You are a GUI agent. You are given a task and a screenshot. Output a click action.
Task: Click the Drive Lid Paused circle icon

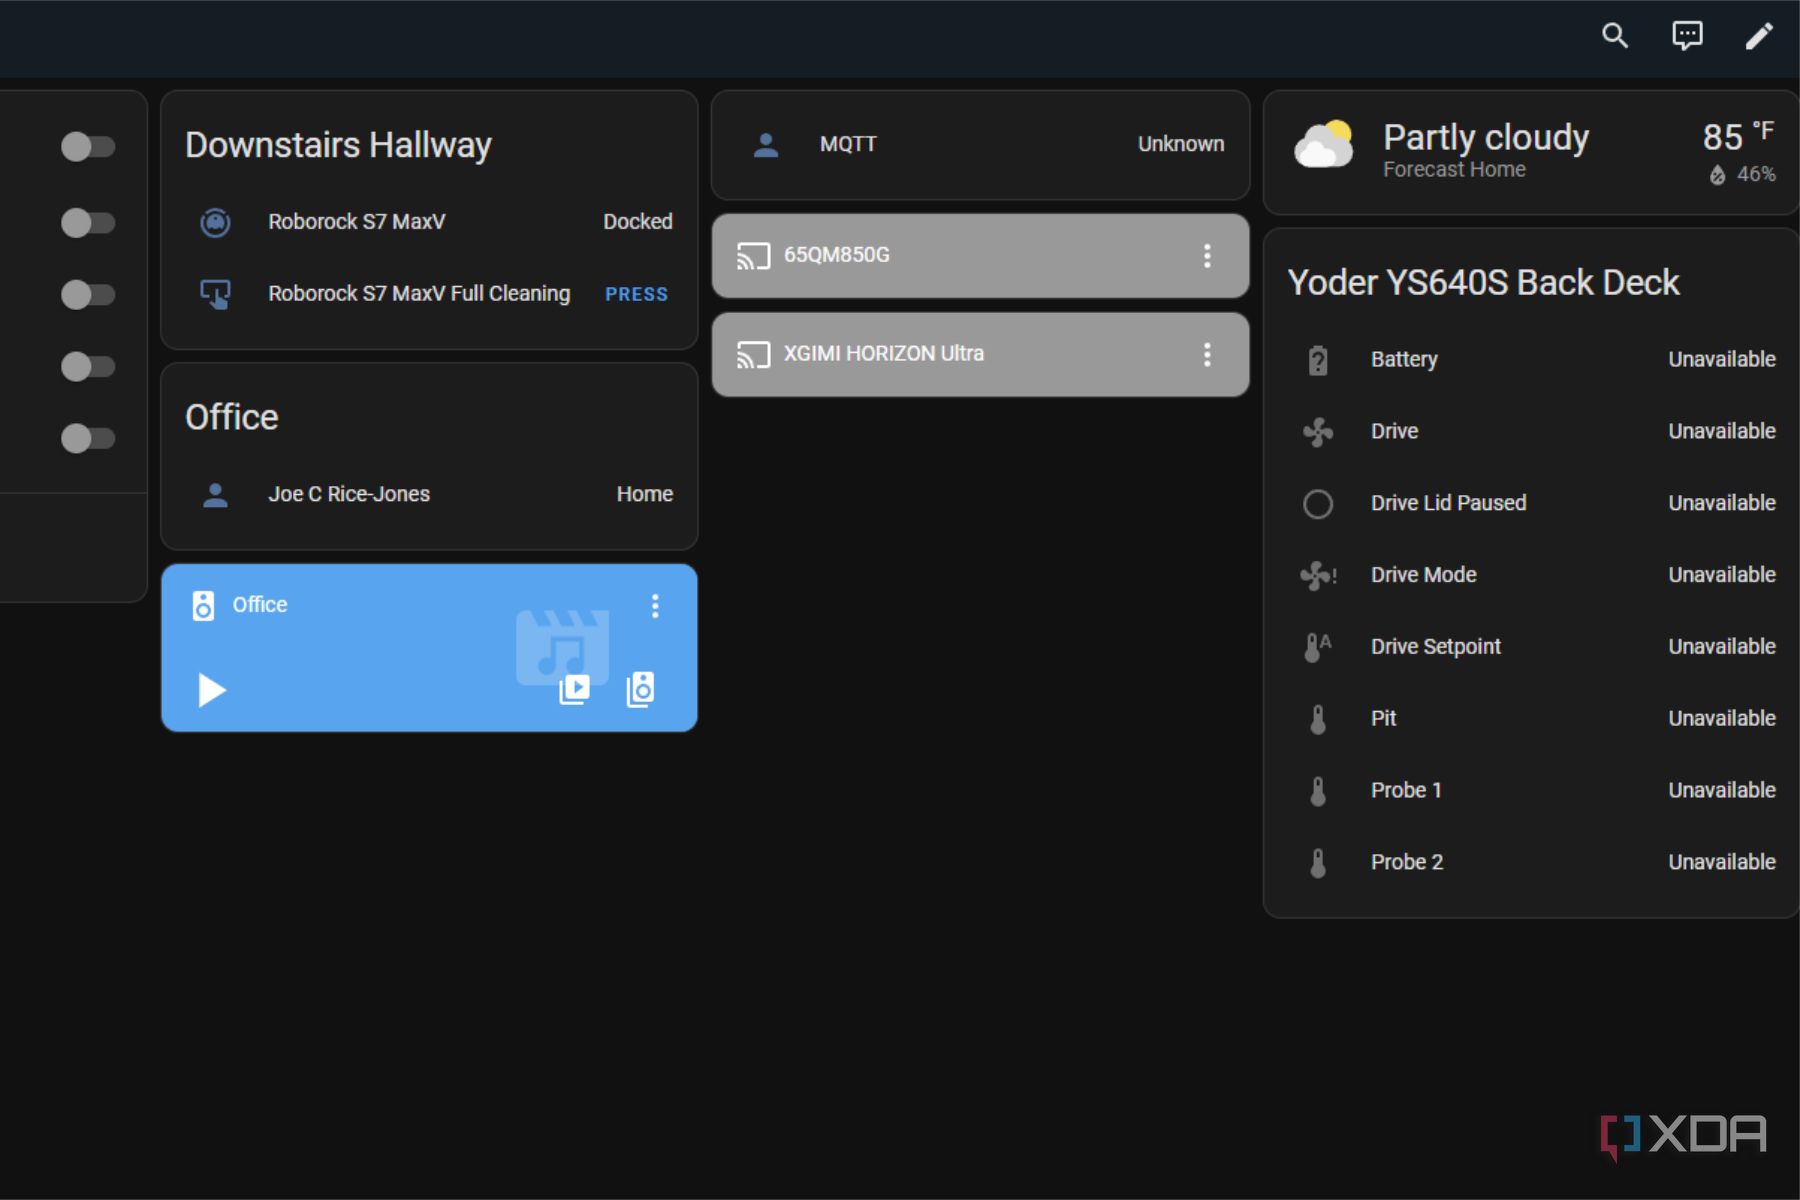tap(1318, 504)
